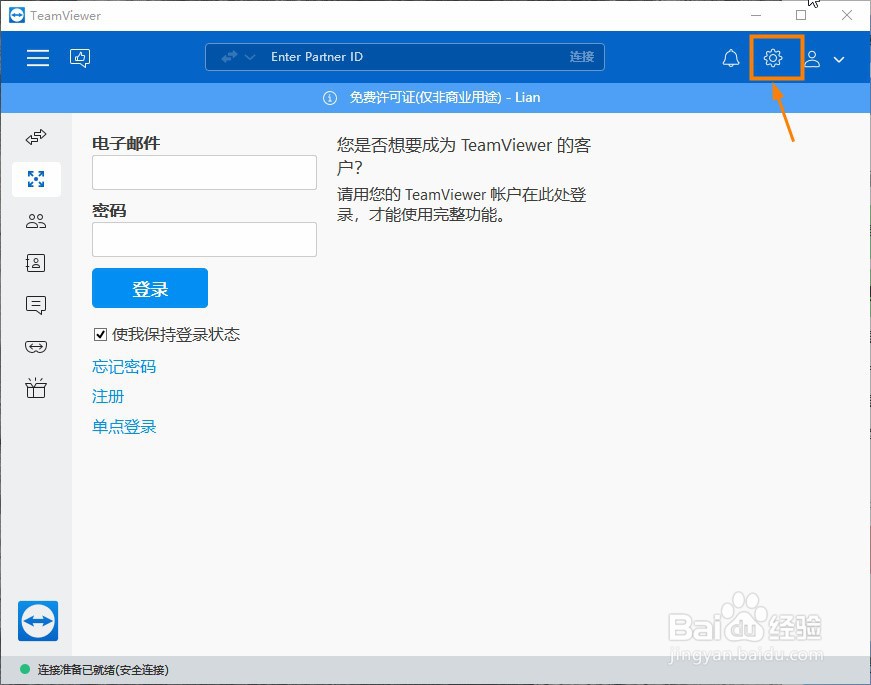The image size is (871, 685).
Task: Click the 忘记密码 link
Action: pos(124,367)
